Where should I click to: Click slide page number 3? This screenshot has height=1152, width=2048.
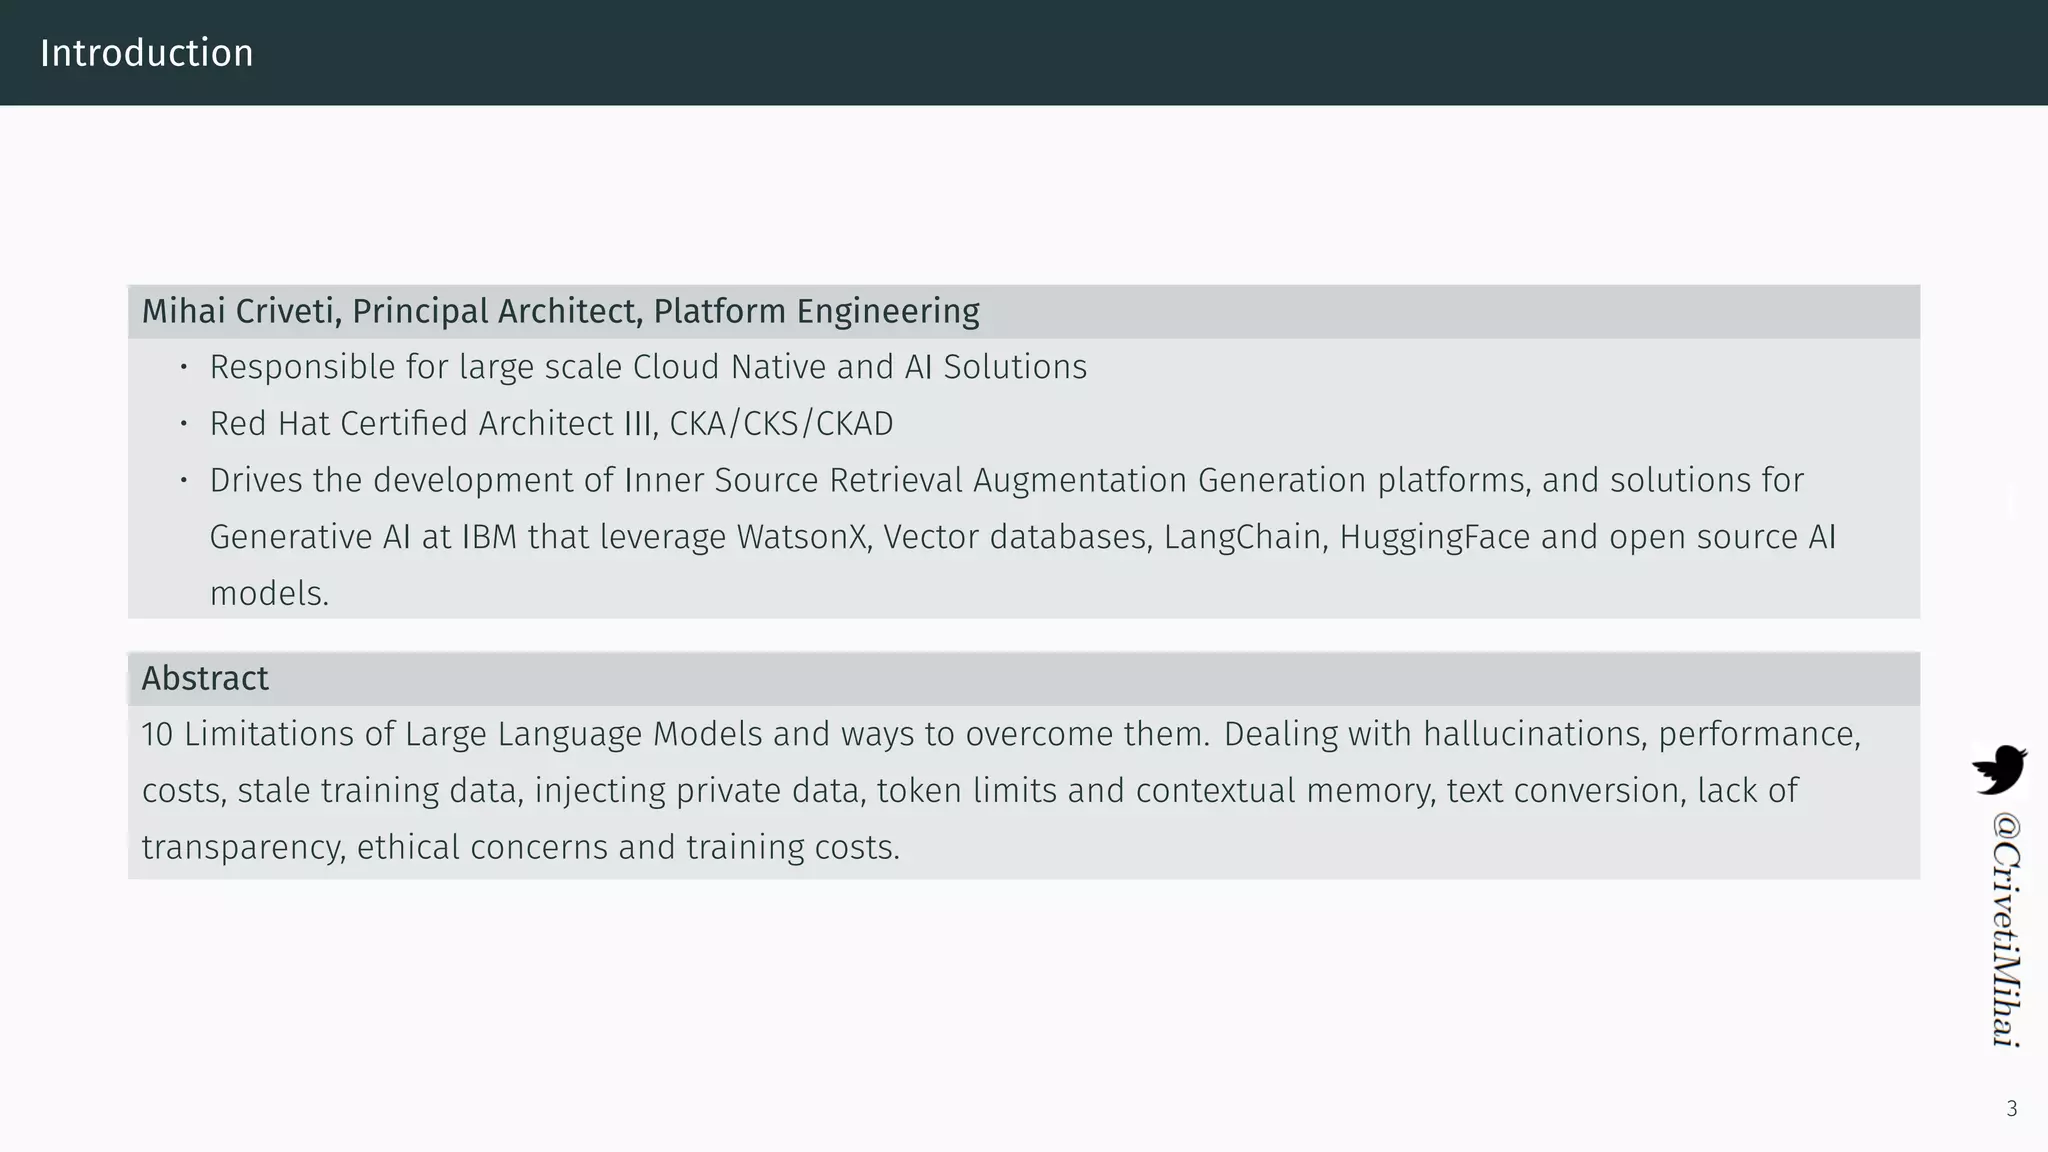point(2012,1108)
